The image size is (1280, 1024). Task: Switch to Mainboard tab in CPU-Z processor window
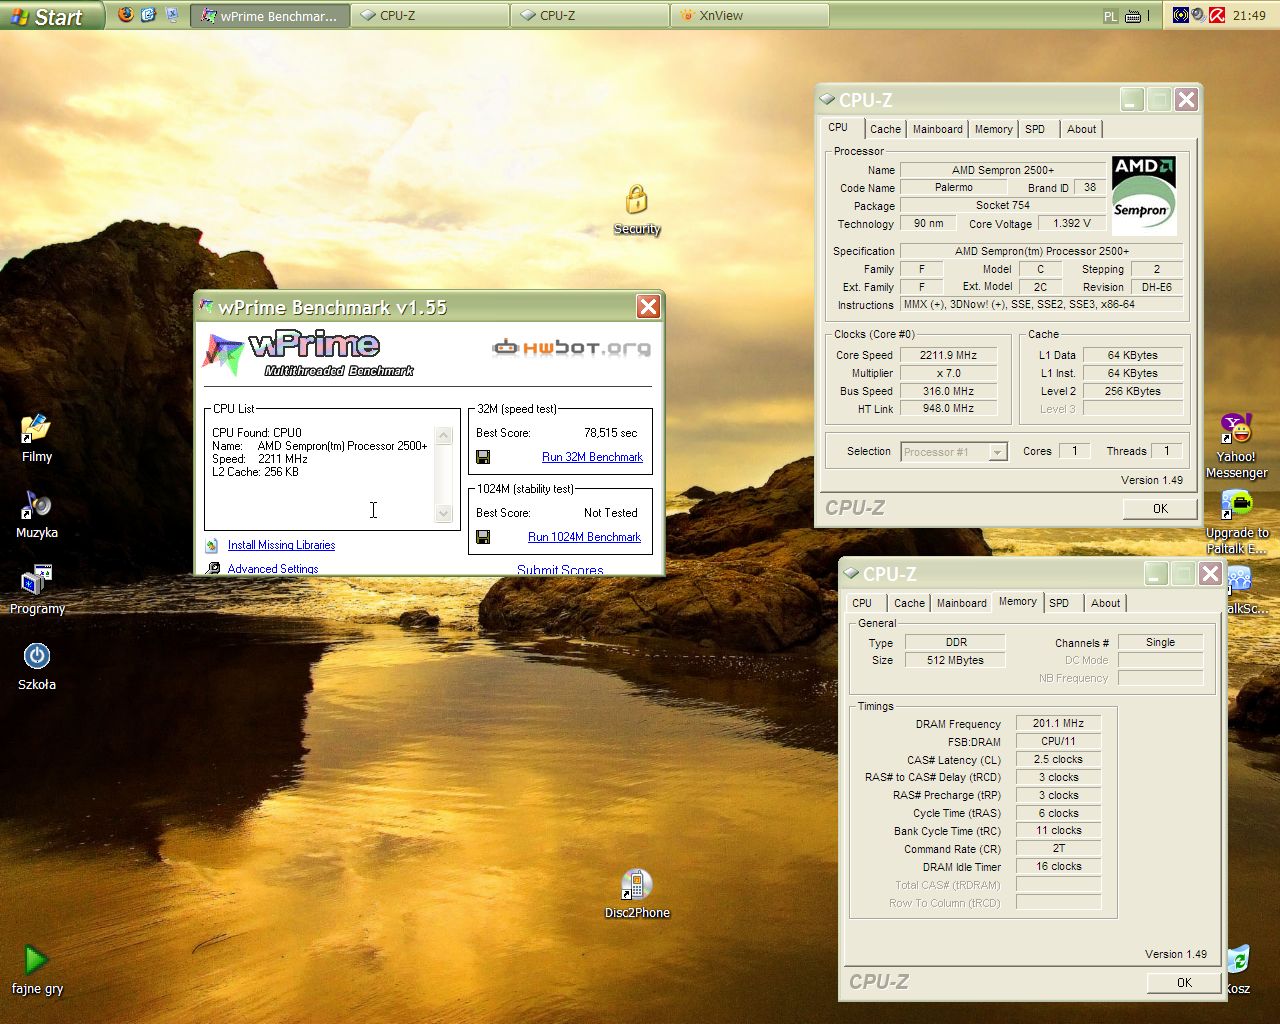(938, 129)
